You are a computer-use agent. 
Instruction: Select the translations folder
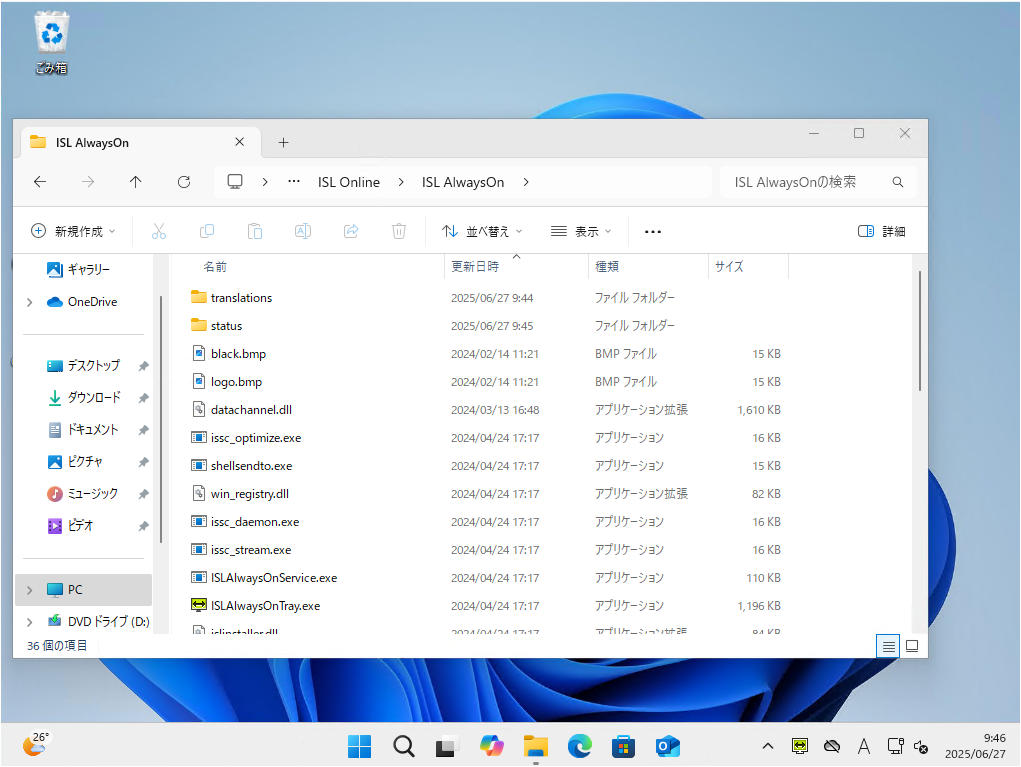click(x=241, y=298)
